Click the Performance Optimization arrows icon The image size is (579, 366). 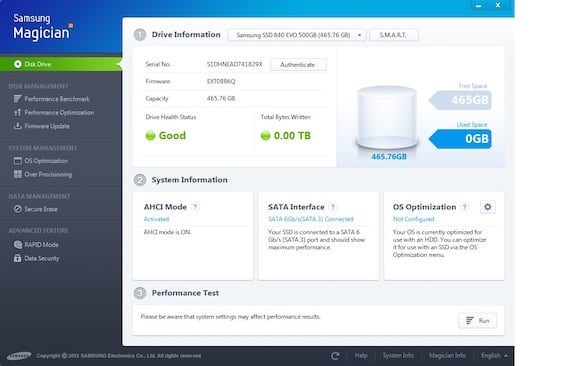pyautogui.click(x=17, y=113)
